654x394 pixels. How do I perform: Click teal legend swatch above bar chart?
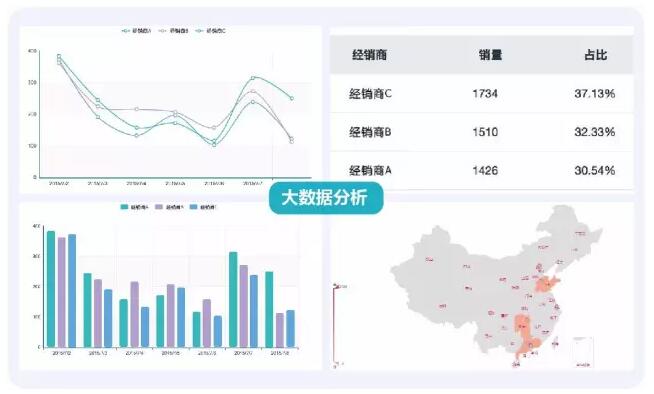coord(124,207)
